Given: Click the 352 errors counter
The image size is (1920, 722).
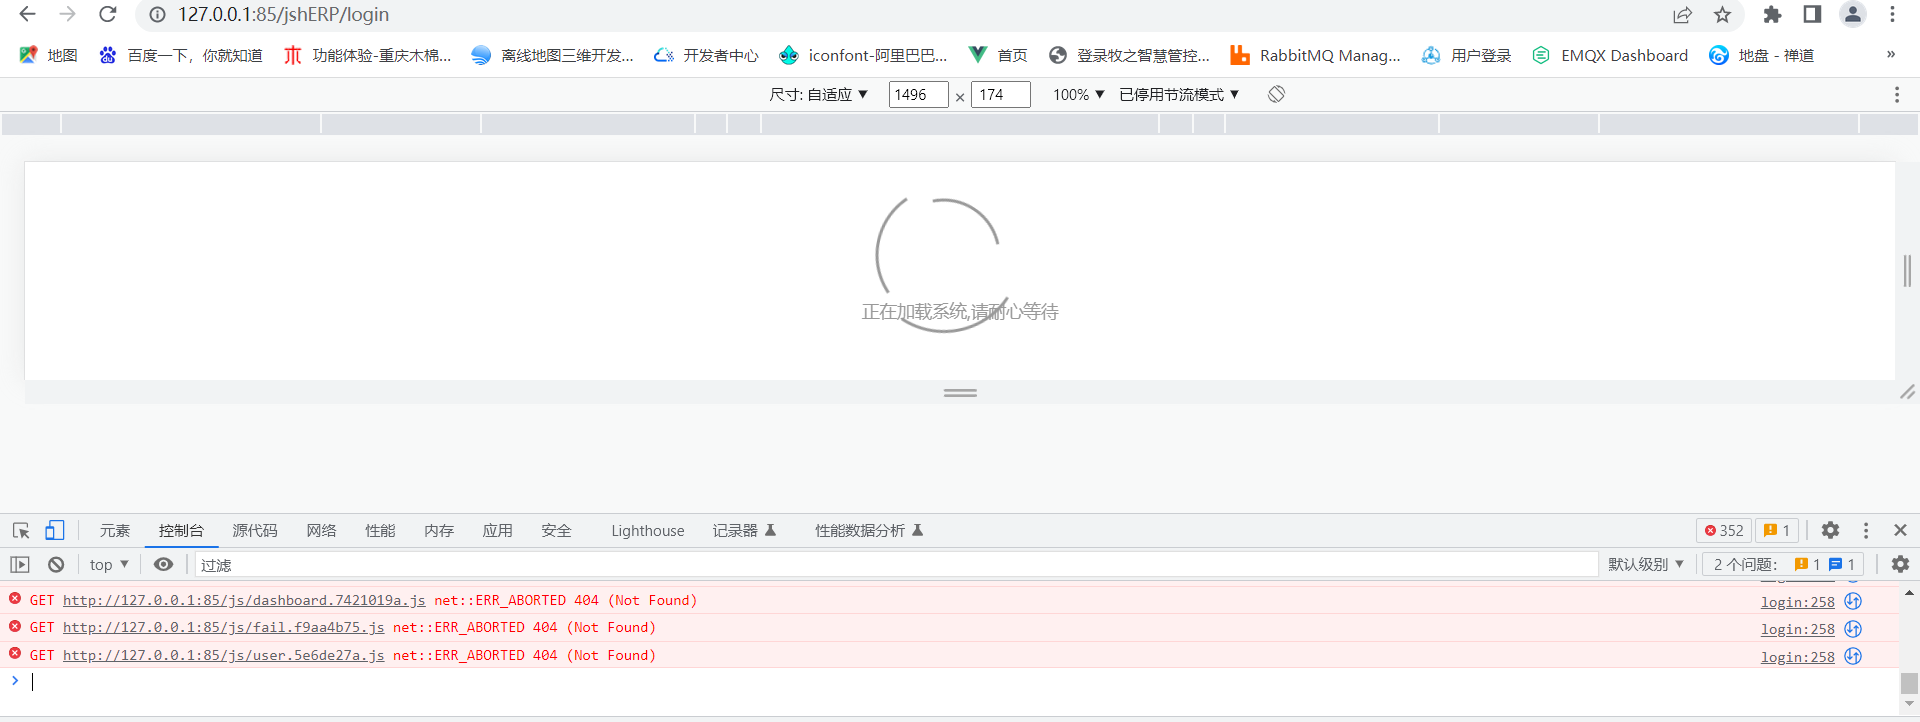Looking at the screenshot, I should [1724, 530].
